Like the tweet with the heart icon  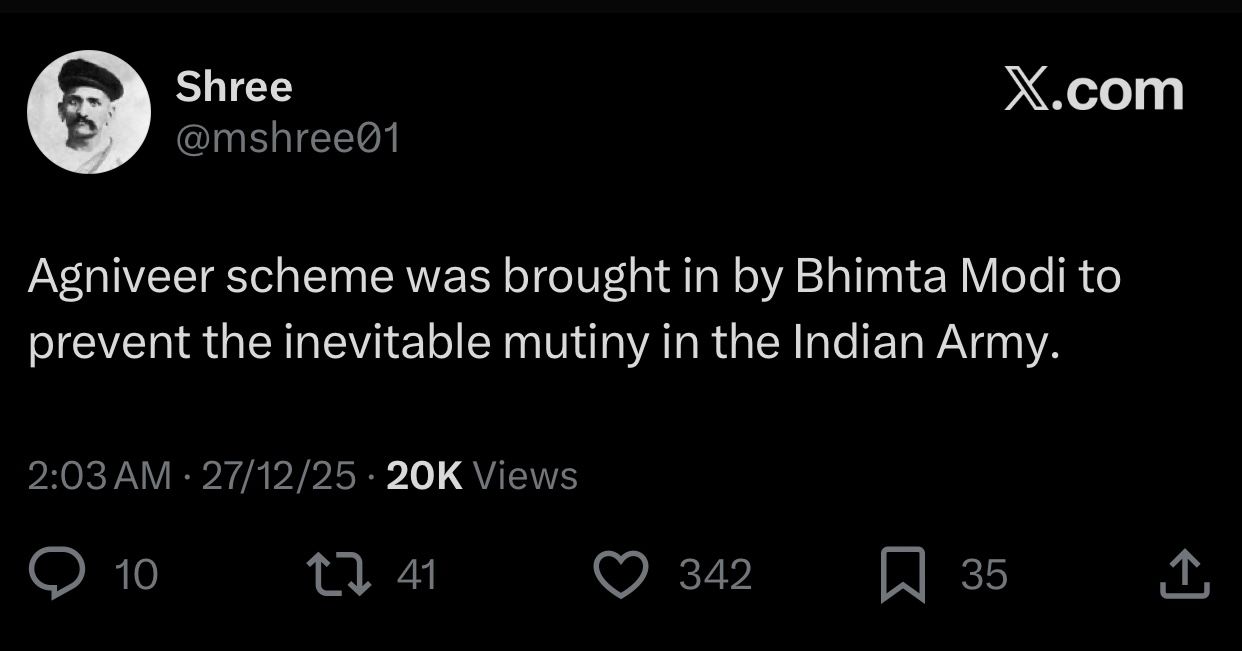coord(622,575)
